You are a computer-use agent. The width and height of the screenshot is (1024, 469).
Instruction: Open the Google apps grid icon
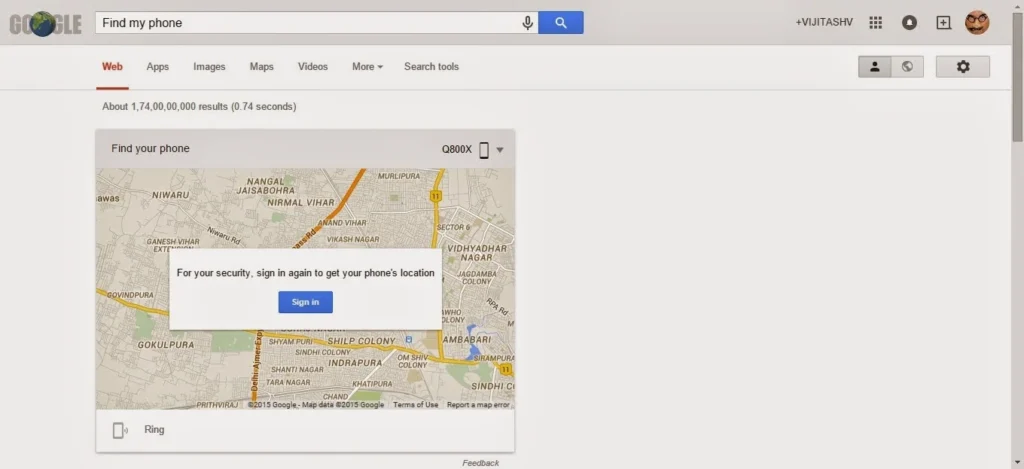click(x=876, y=23)
